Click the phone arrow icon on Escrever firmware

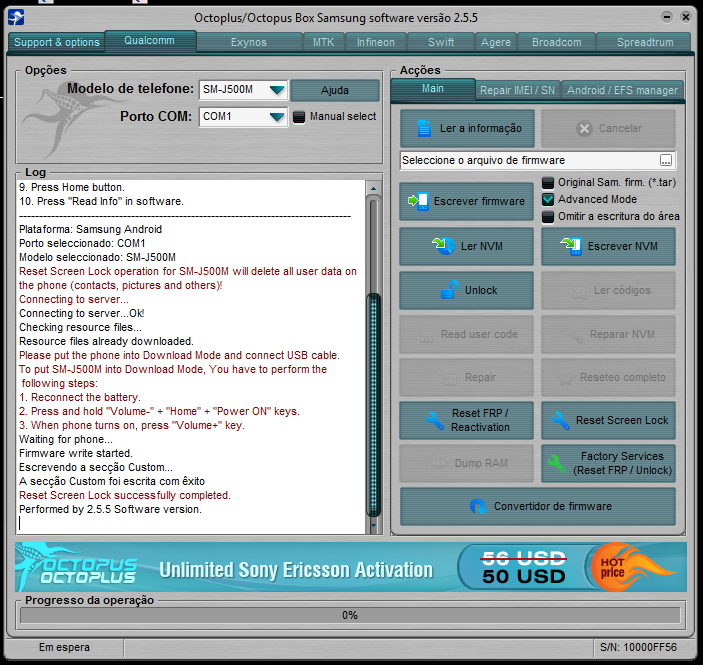pyautogui.click(x=418, y=201)
